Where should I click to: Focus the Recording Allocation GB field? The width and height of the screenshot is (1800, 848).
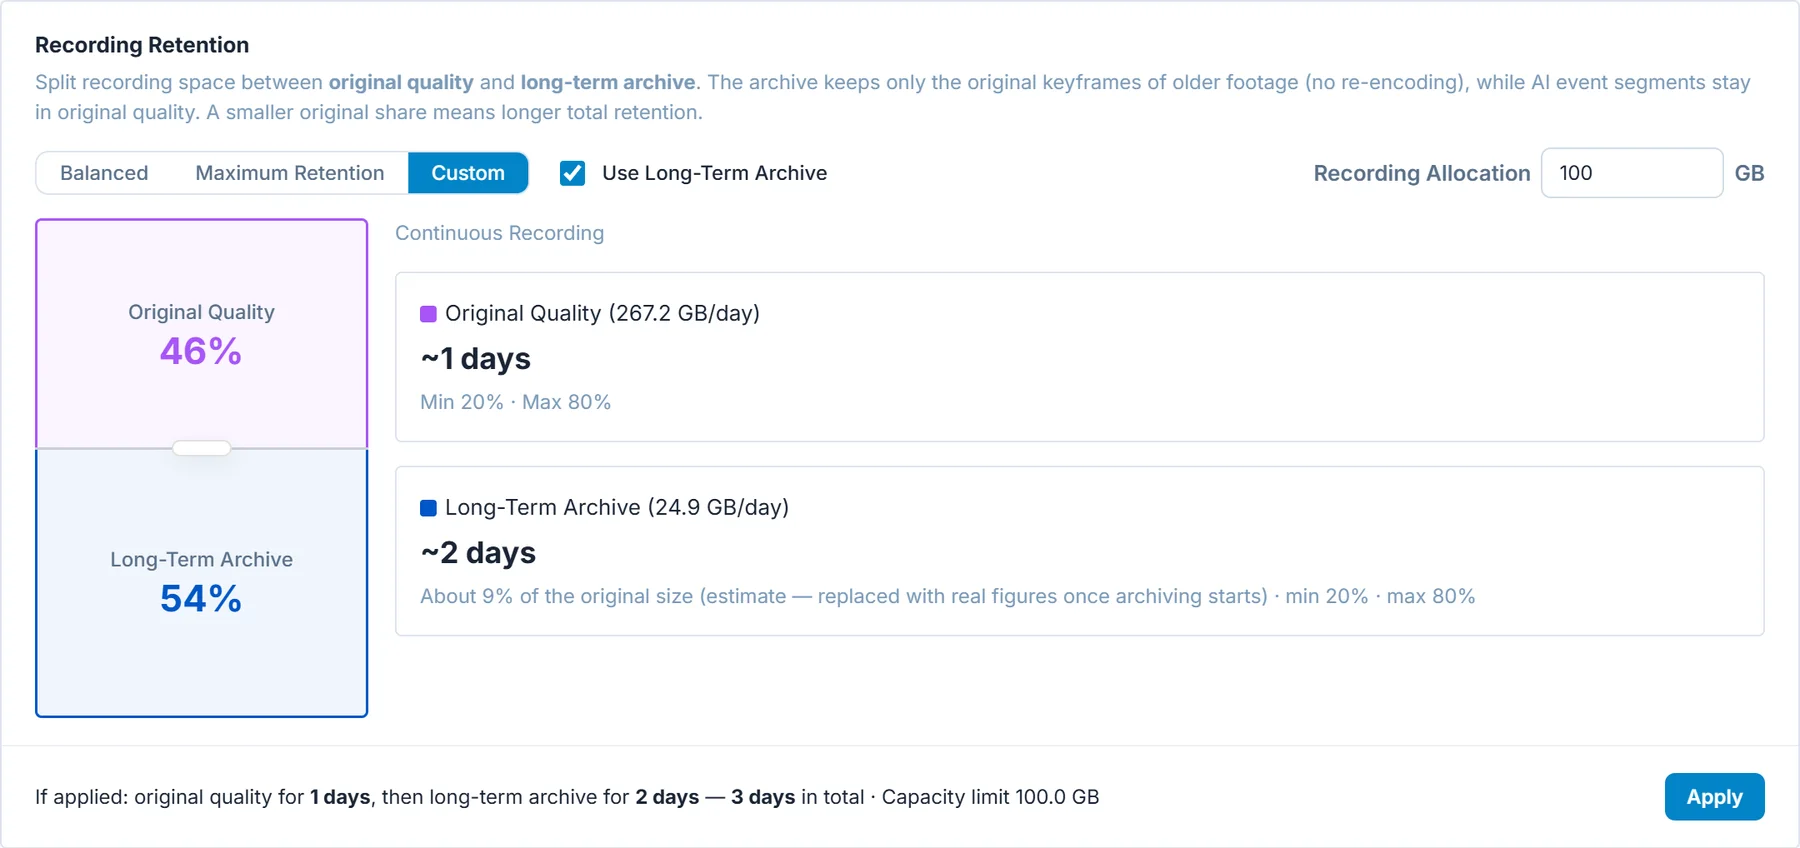[1632, 173]
